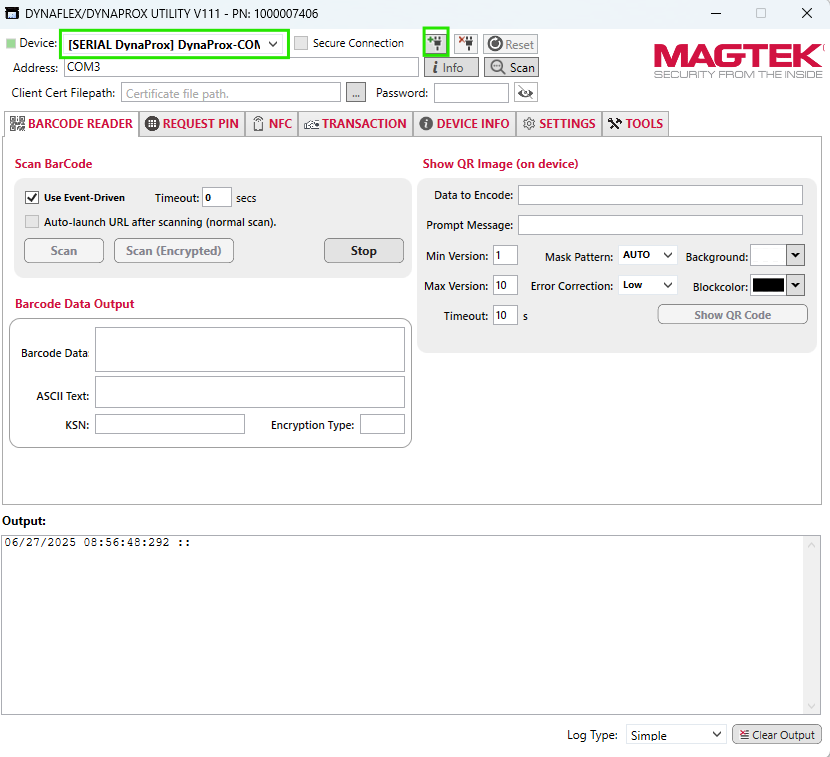This screenshot has height=757, width=830.
Task: Click the Data to Encode field
Action: (x=660, y=195)
